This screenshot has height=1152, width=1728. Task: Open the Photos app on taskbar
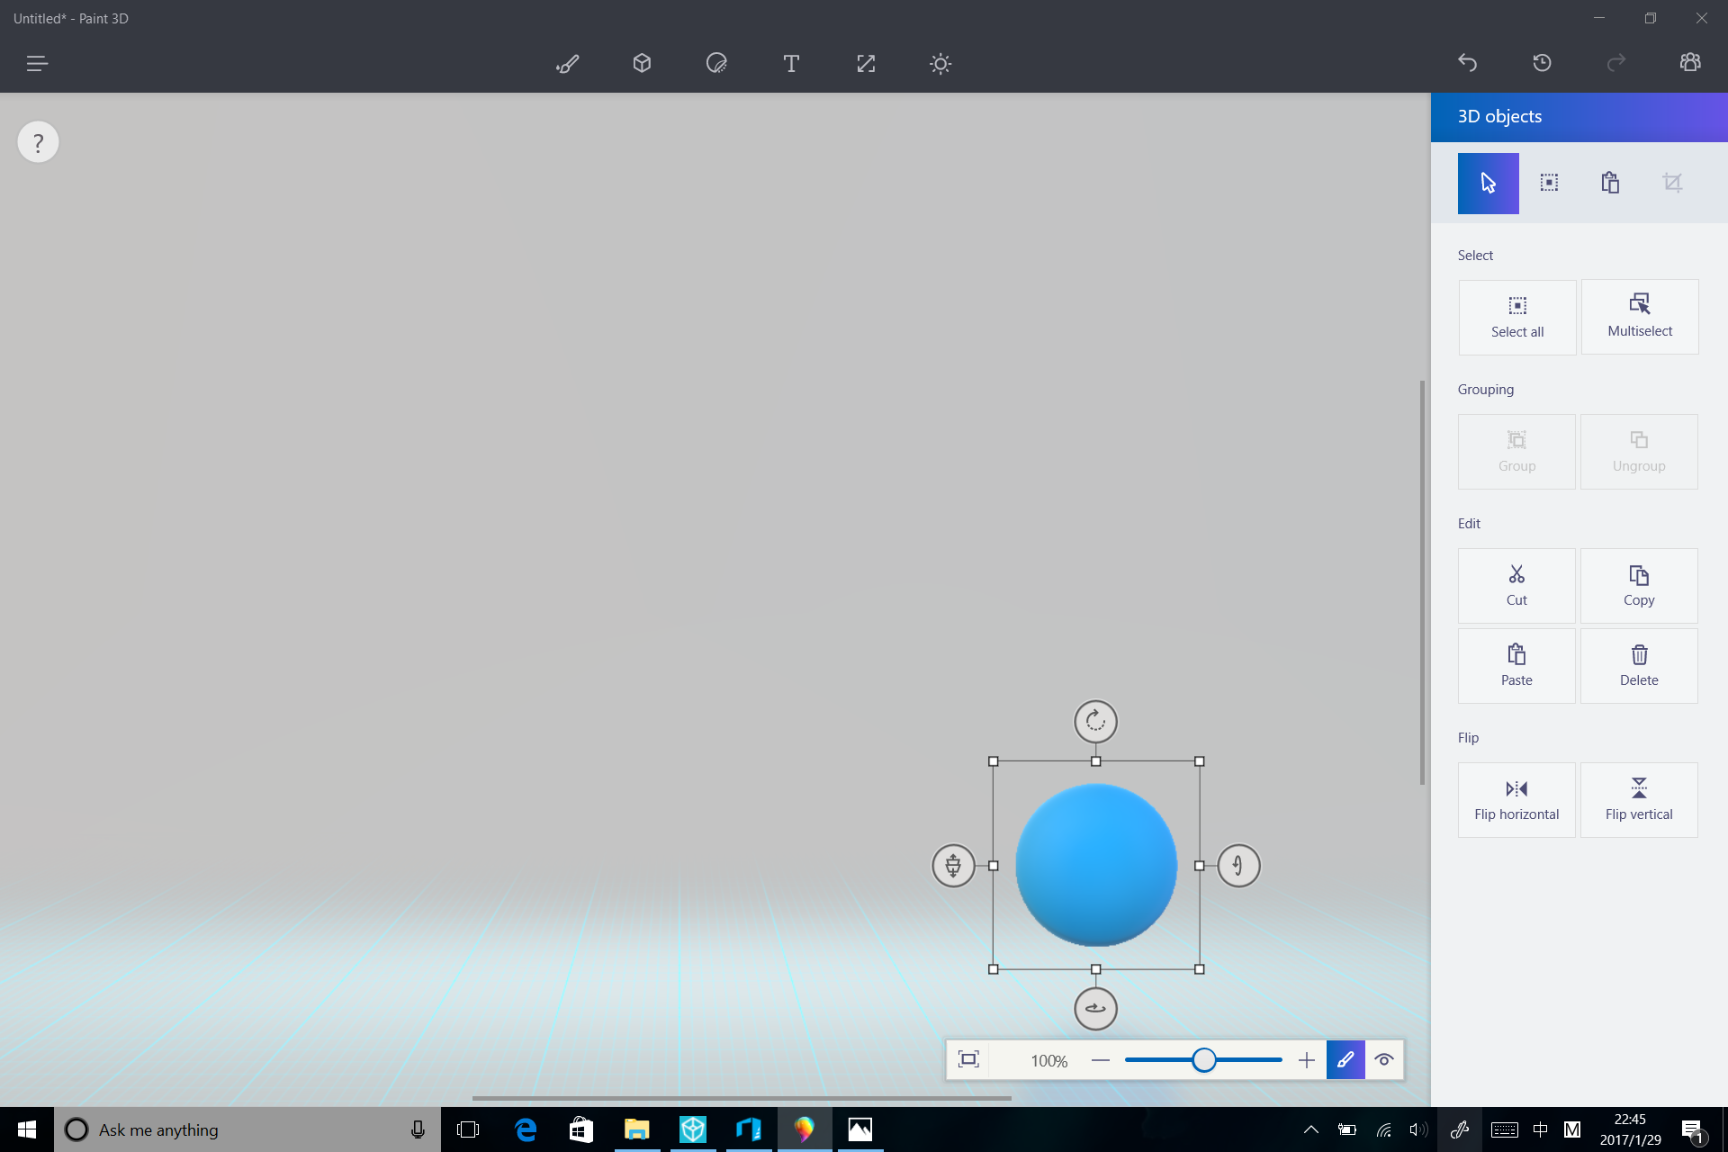tap(860, 1130)
